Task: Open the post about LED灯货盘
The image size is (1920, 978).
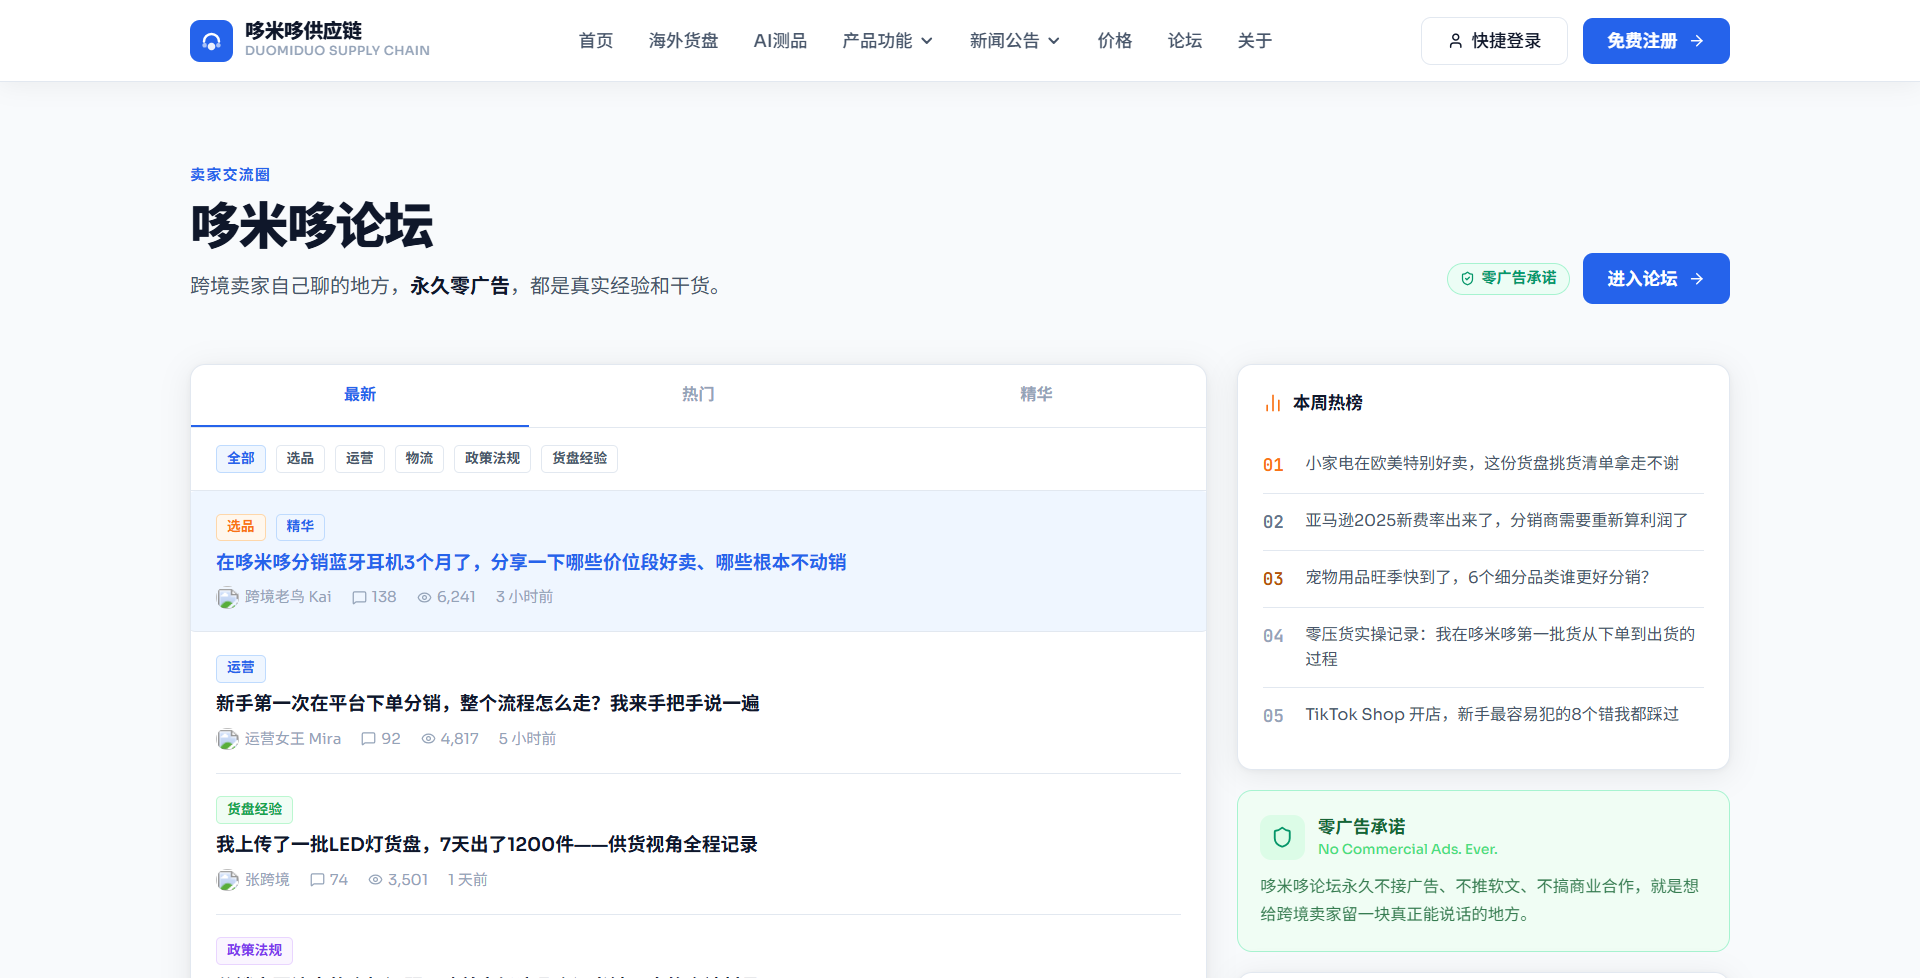Action: tap(487, 845)
